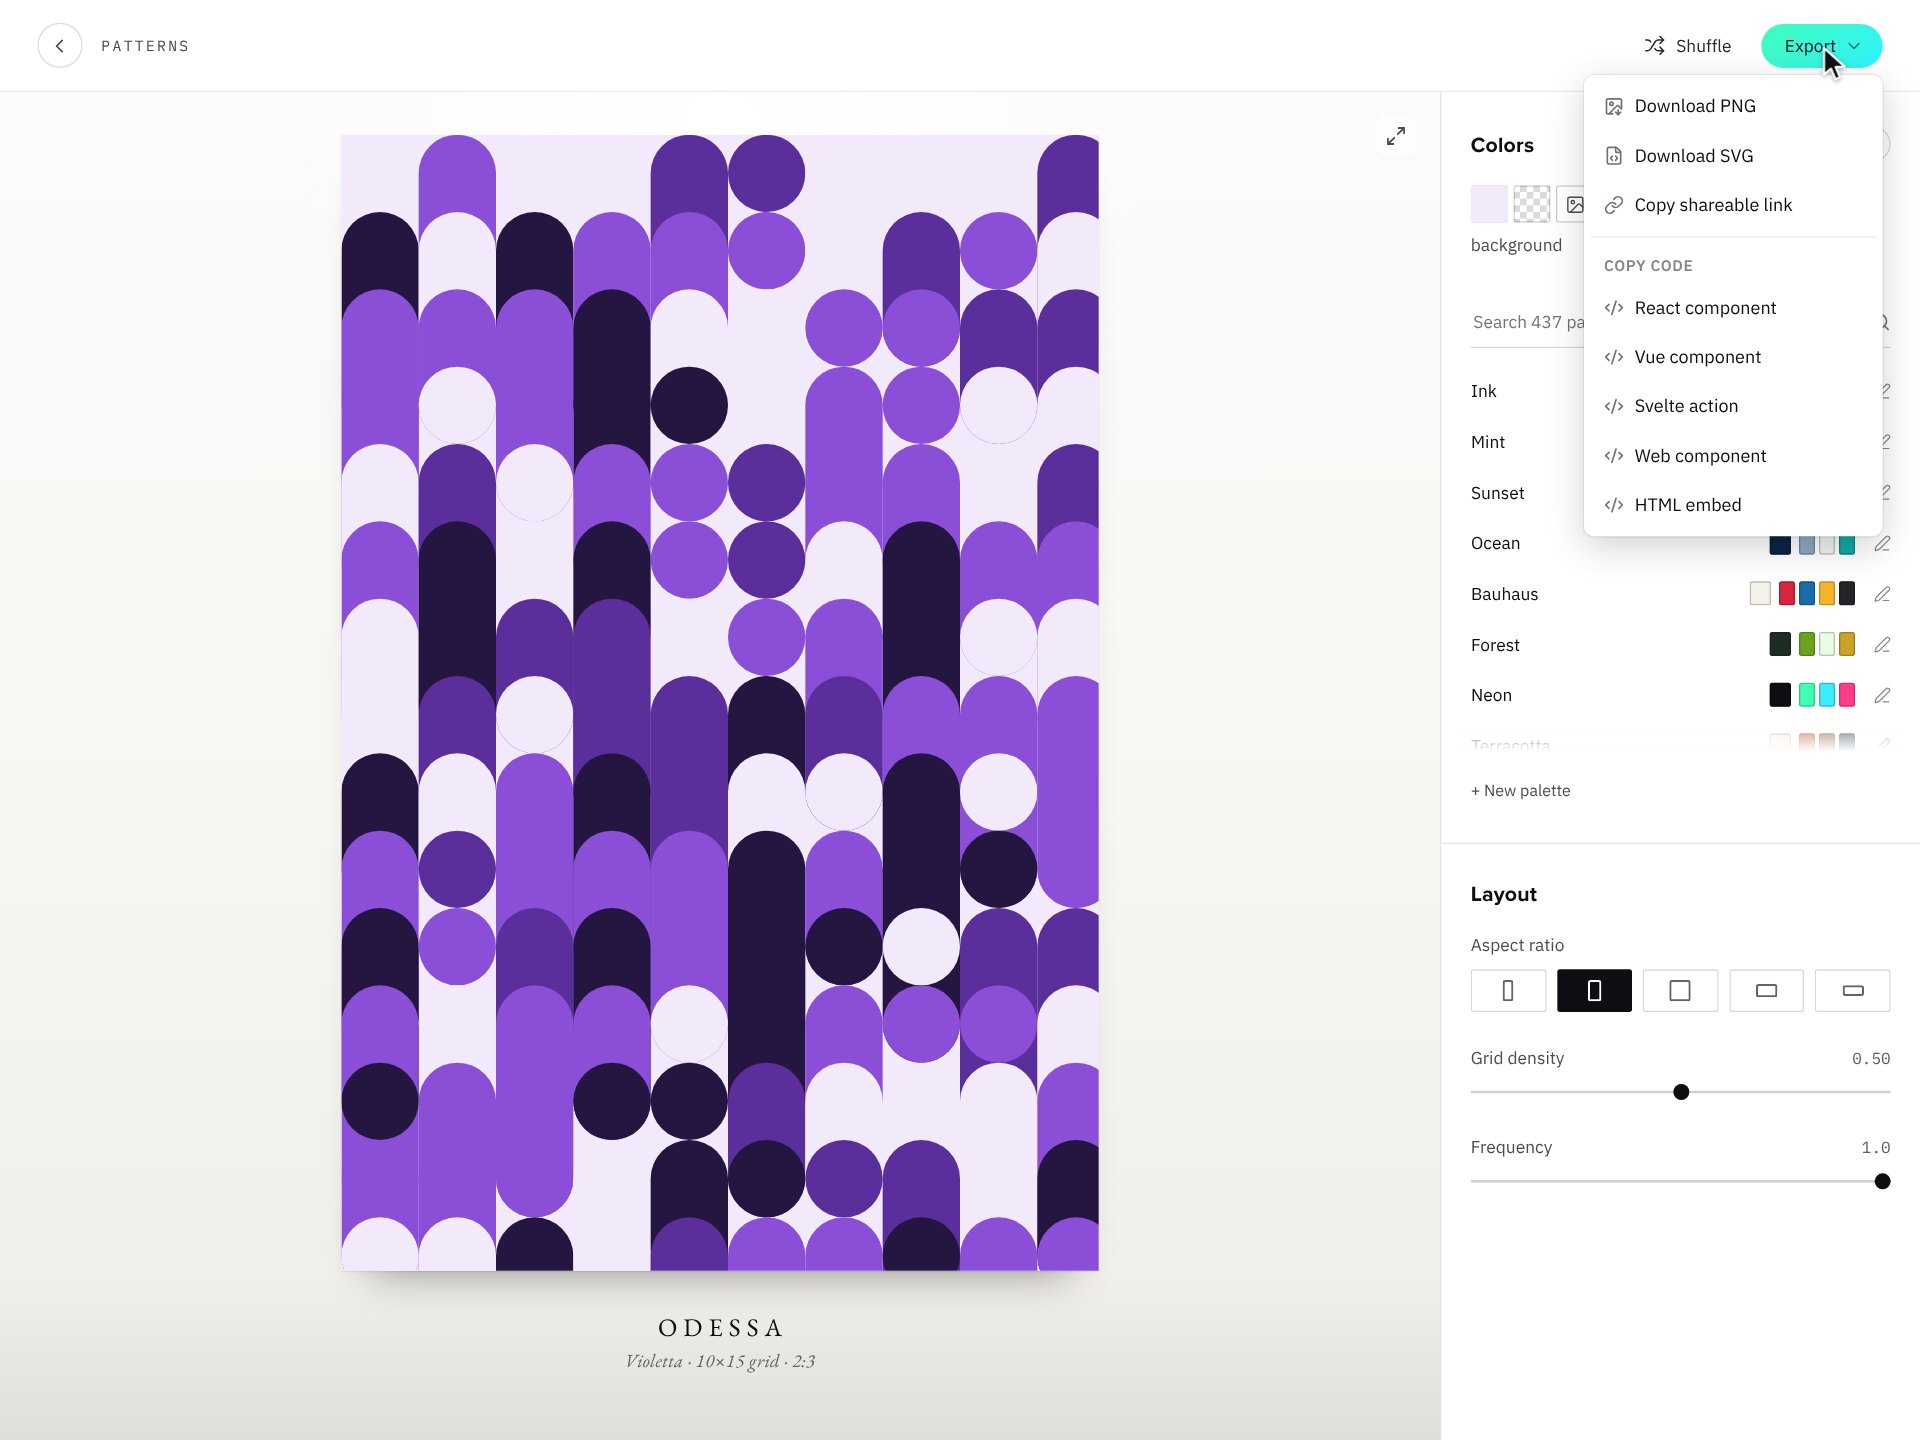The image size is (1920, 1440).
Task: Click the Download PNG image icon
Action: point(1613,106)
